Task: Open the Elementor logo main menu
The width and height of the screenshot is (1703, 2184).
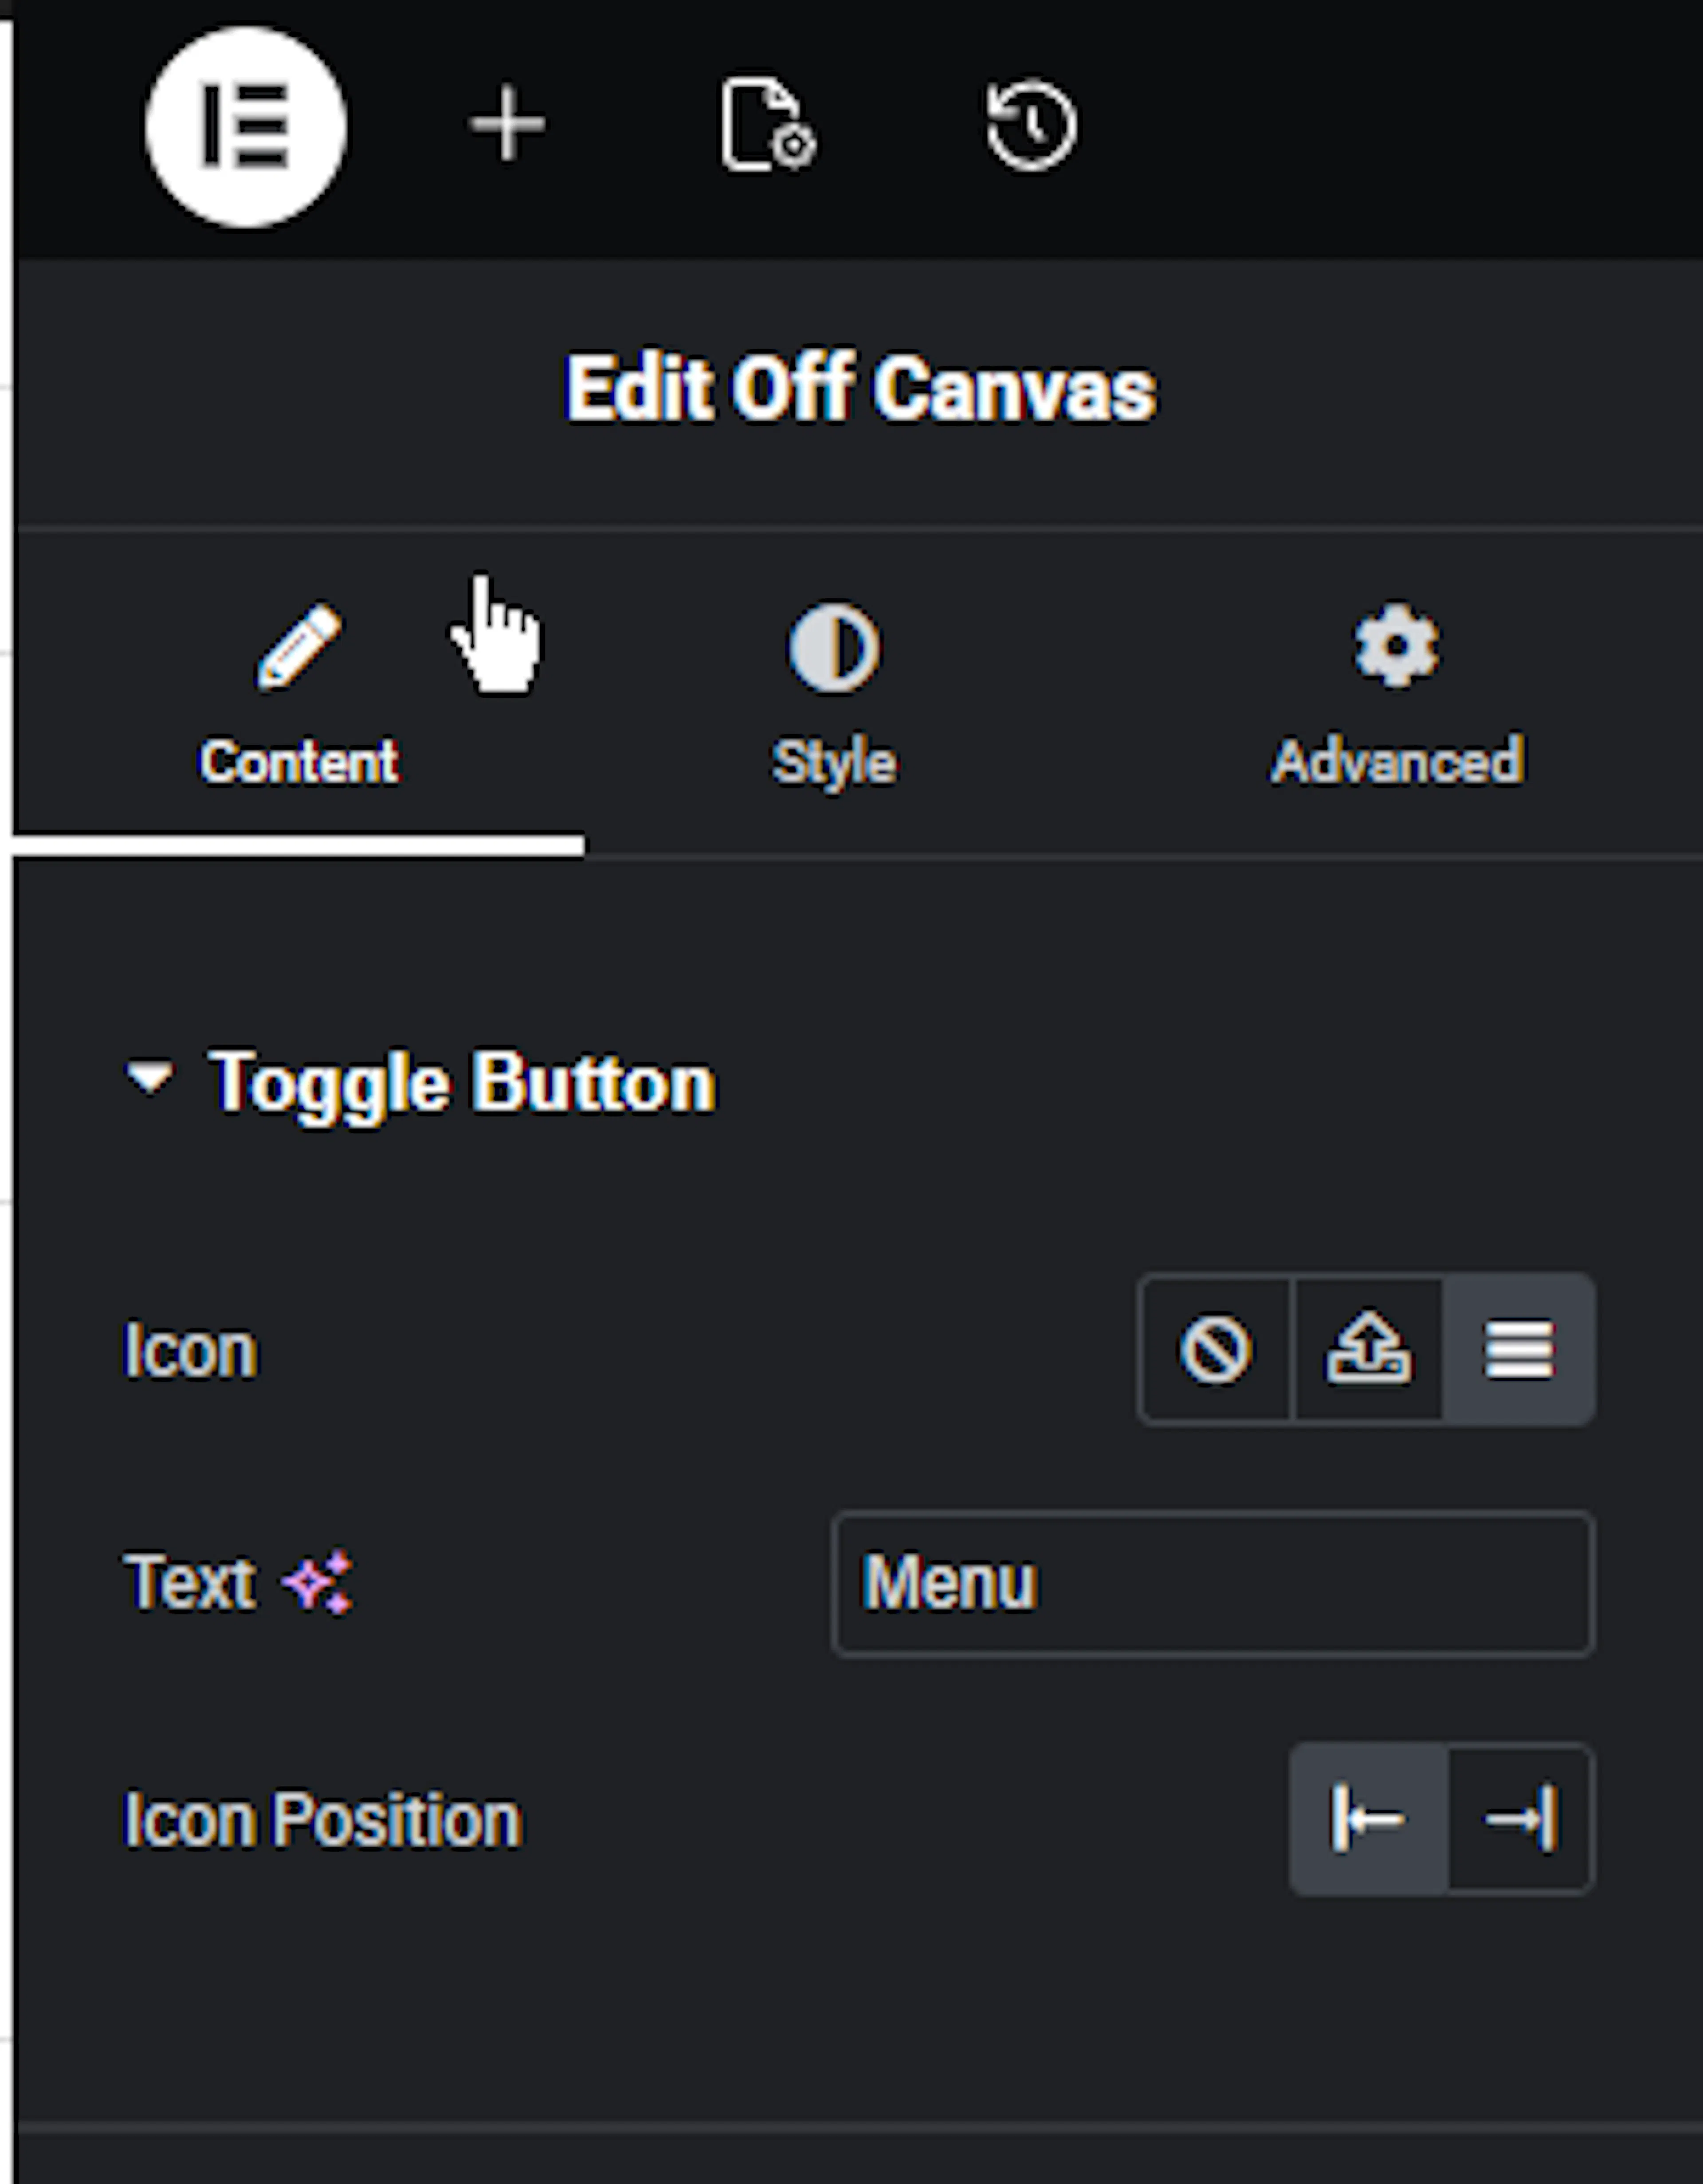Action: [246, 127]
